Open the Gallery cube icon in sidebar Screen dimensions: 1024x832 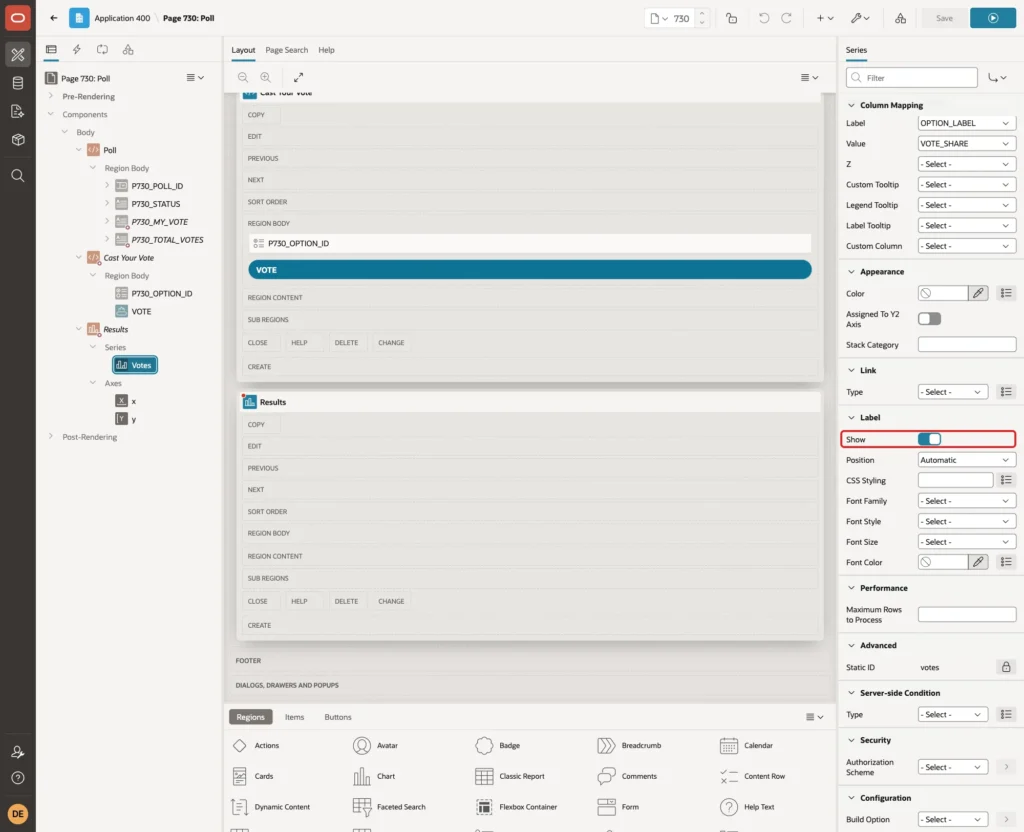pyautogui.click(x=18, y=140)
